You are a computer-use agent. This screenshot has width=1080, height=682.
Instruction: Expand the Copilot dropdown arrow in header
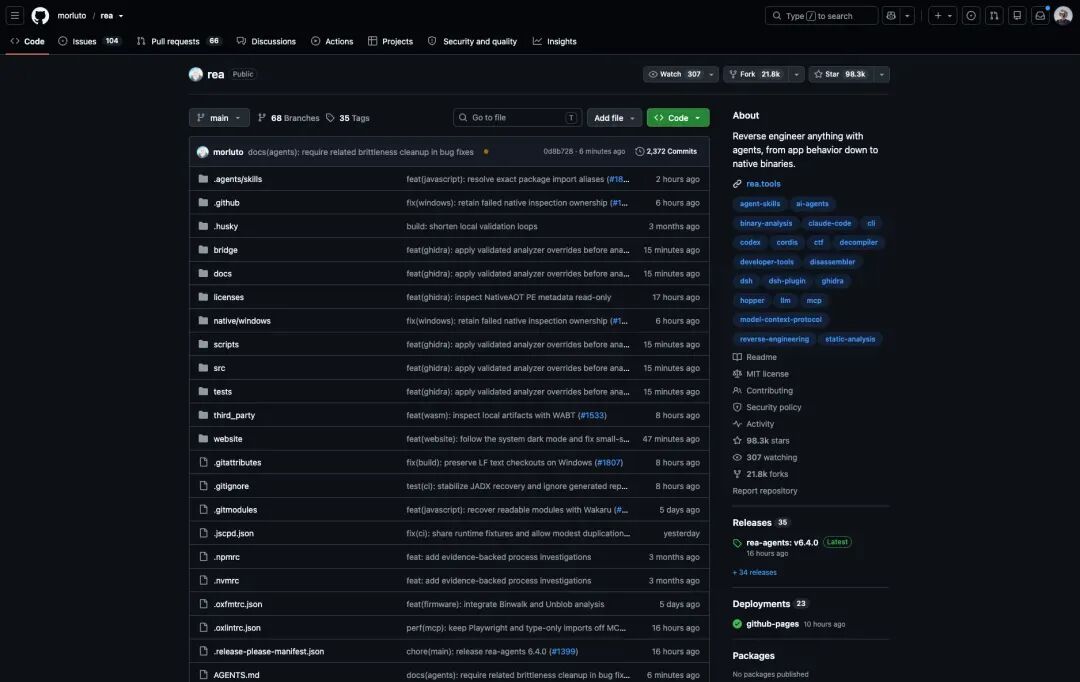click(x=907, y=15)
